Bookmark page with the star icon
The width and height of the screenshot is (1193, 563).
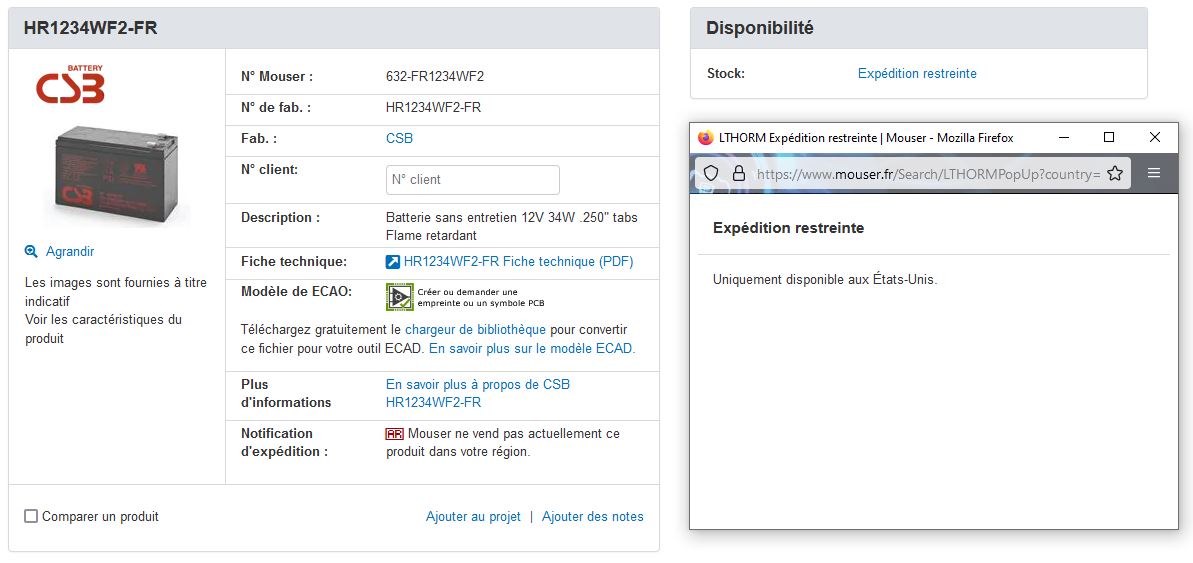coord(1115,173)
